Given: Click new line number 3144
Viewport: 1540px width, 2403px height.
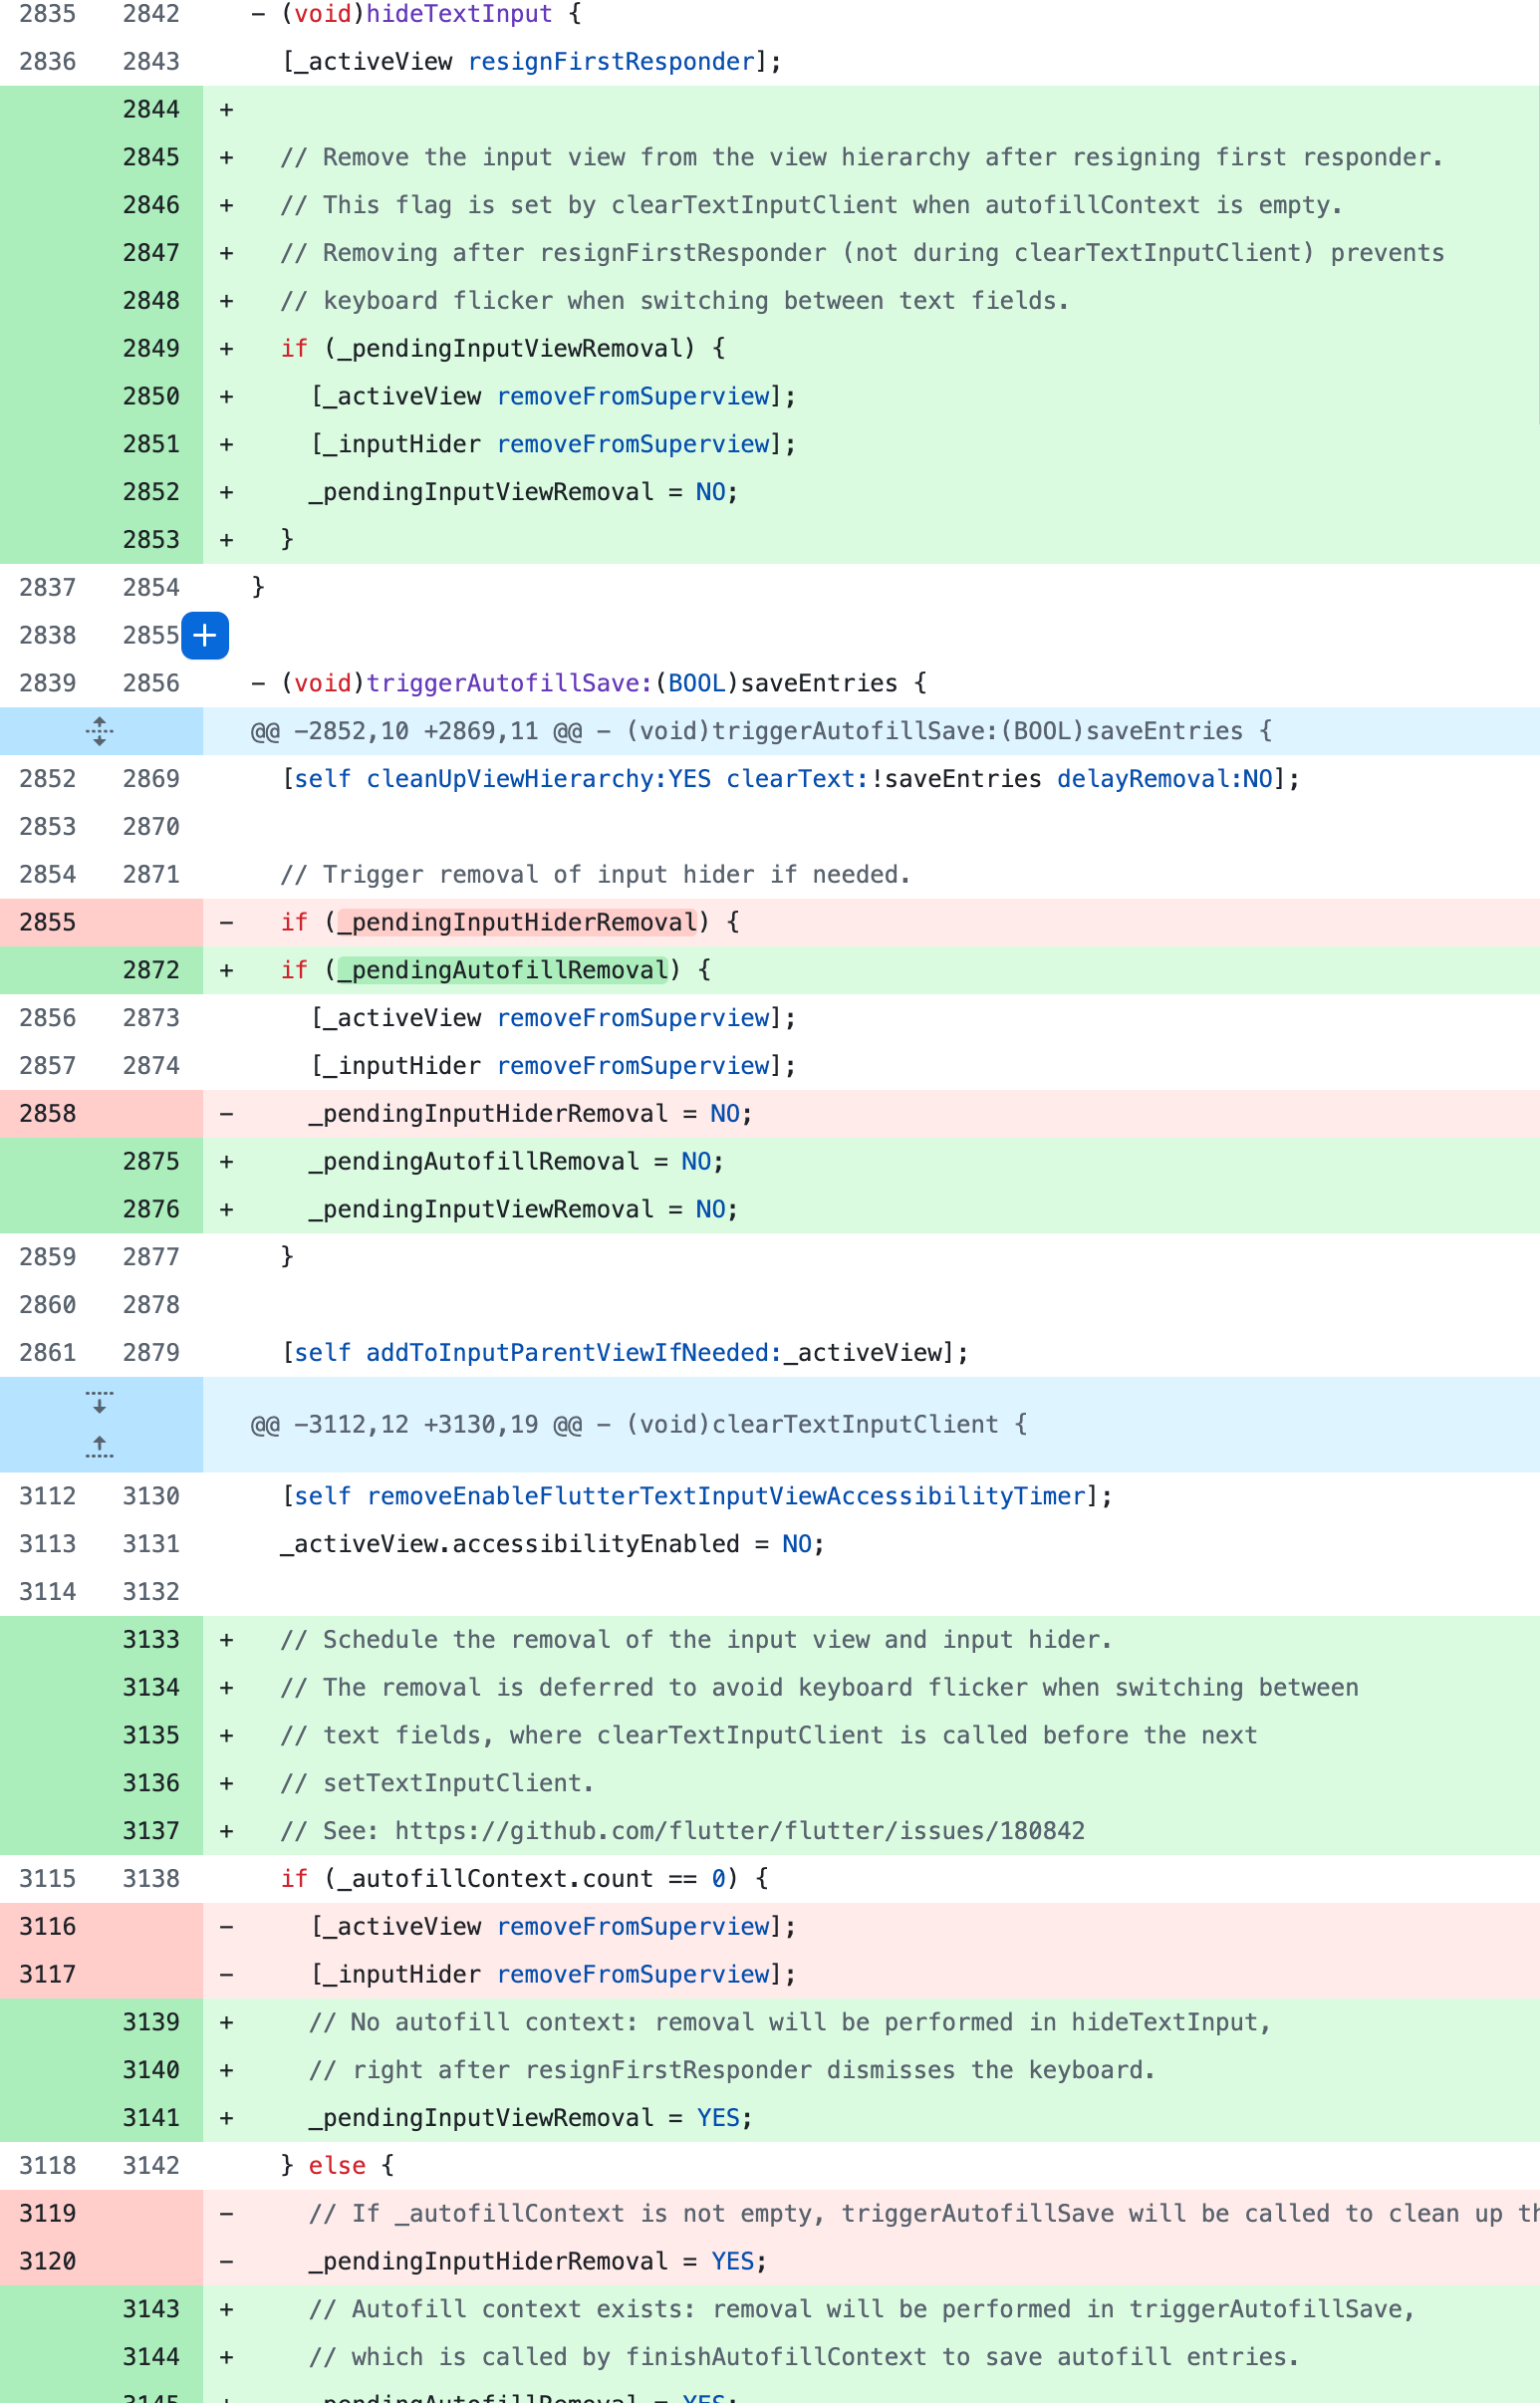Looking at the screenshot, I should point(151,2356).
